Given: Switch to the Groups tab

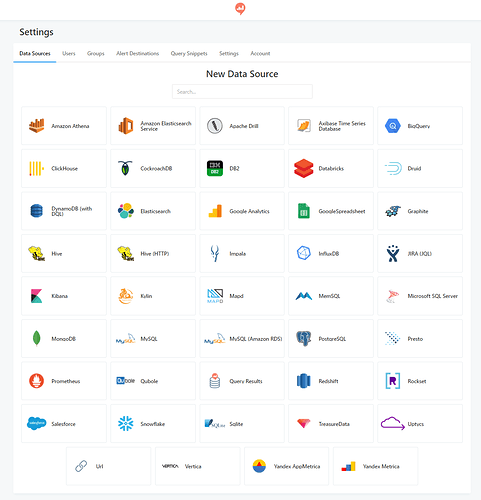Looking at the screenshot, I should tap(96, 53).
